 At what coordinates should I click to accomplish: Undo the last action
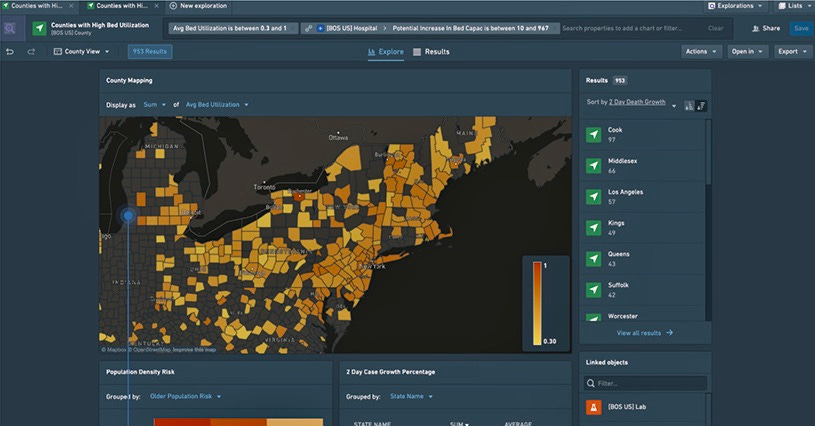coord(10,51)
